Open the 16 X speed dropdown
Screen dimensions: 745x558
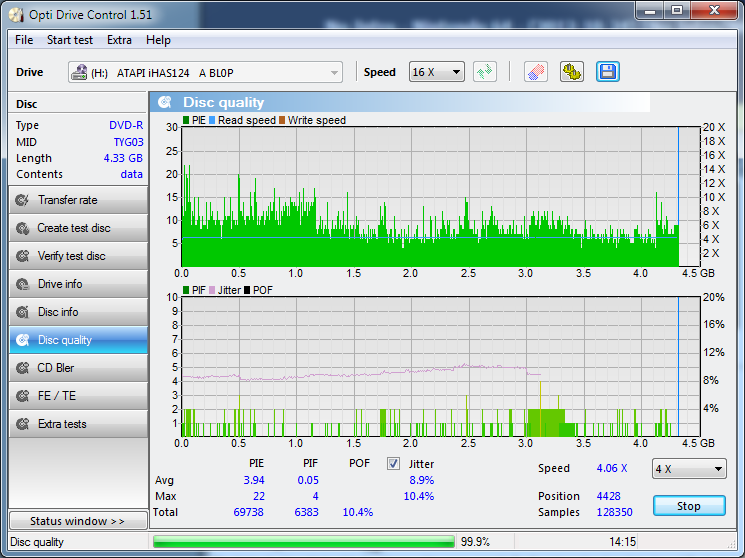[437, 72]
